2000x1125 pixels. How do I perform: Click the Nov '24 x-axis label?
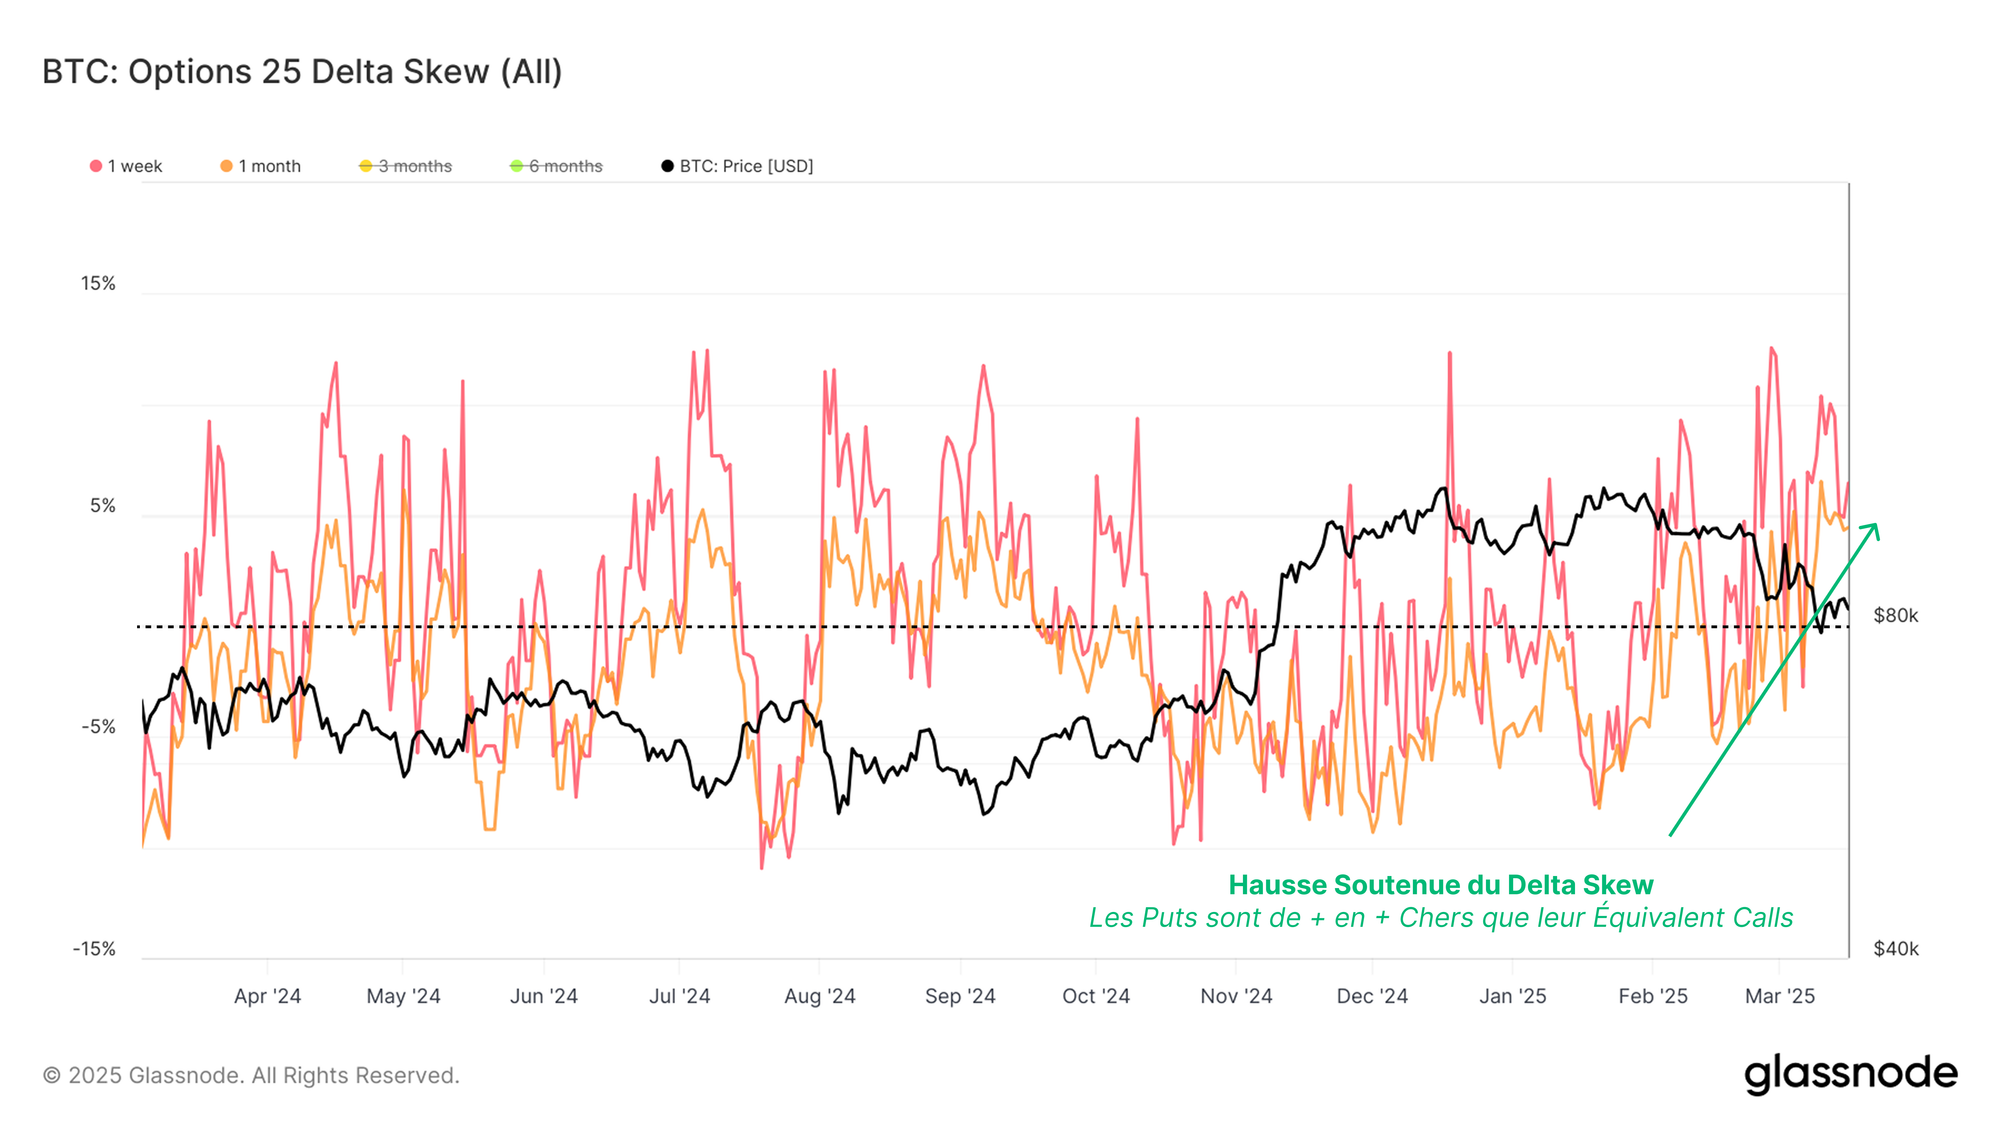[x=1236, y=996]
